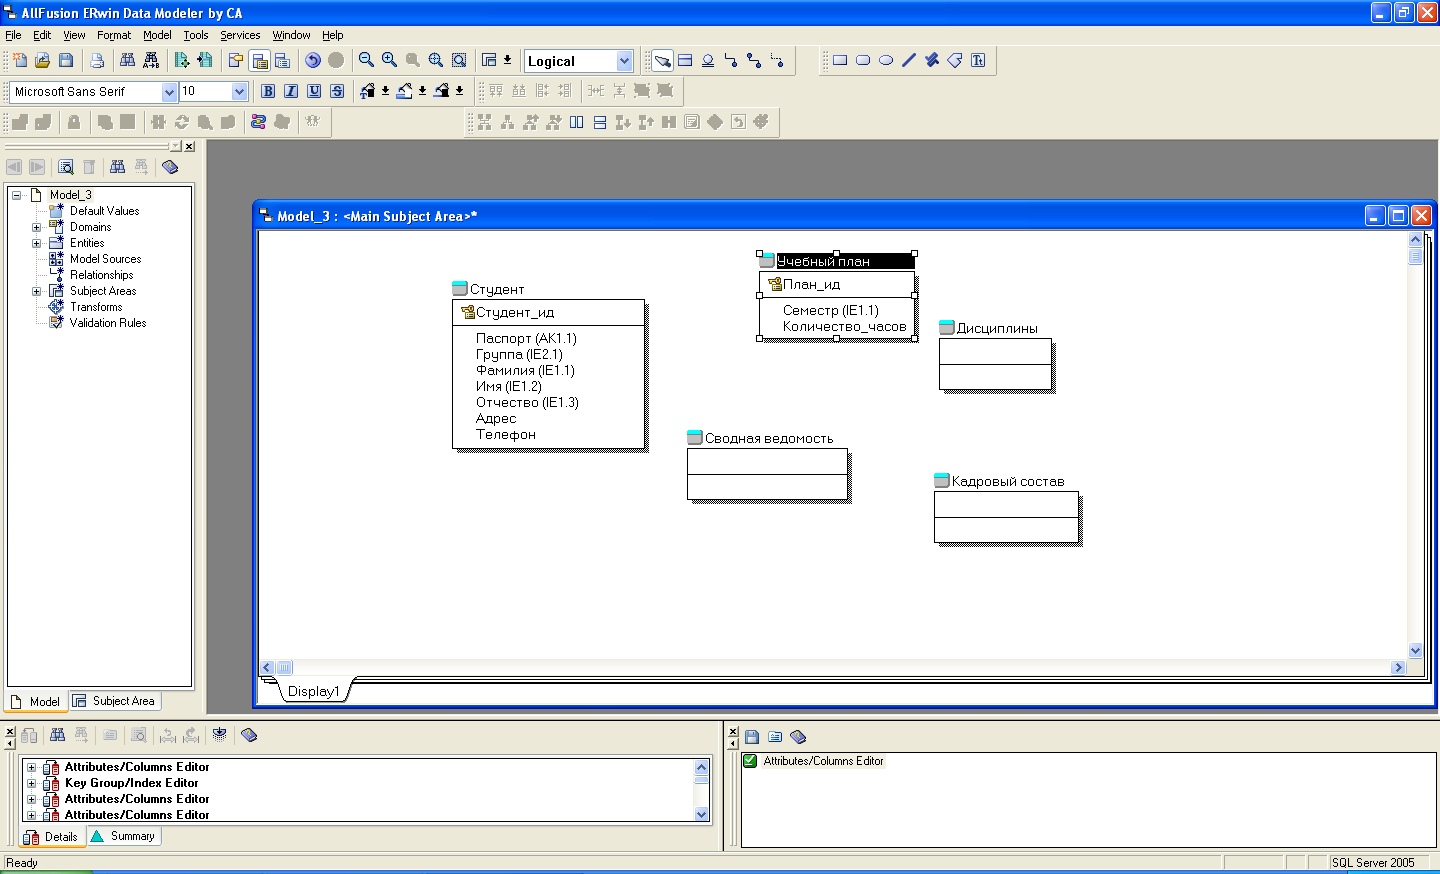Select the Identifying relationship tool

731,60
